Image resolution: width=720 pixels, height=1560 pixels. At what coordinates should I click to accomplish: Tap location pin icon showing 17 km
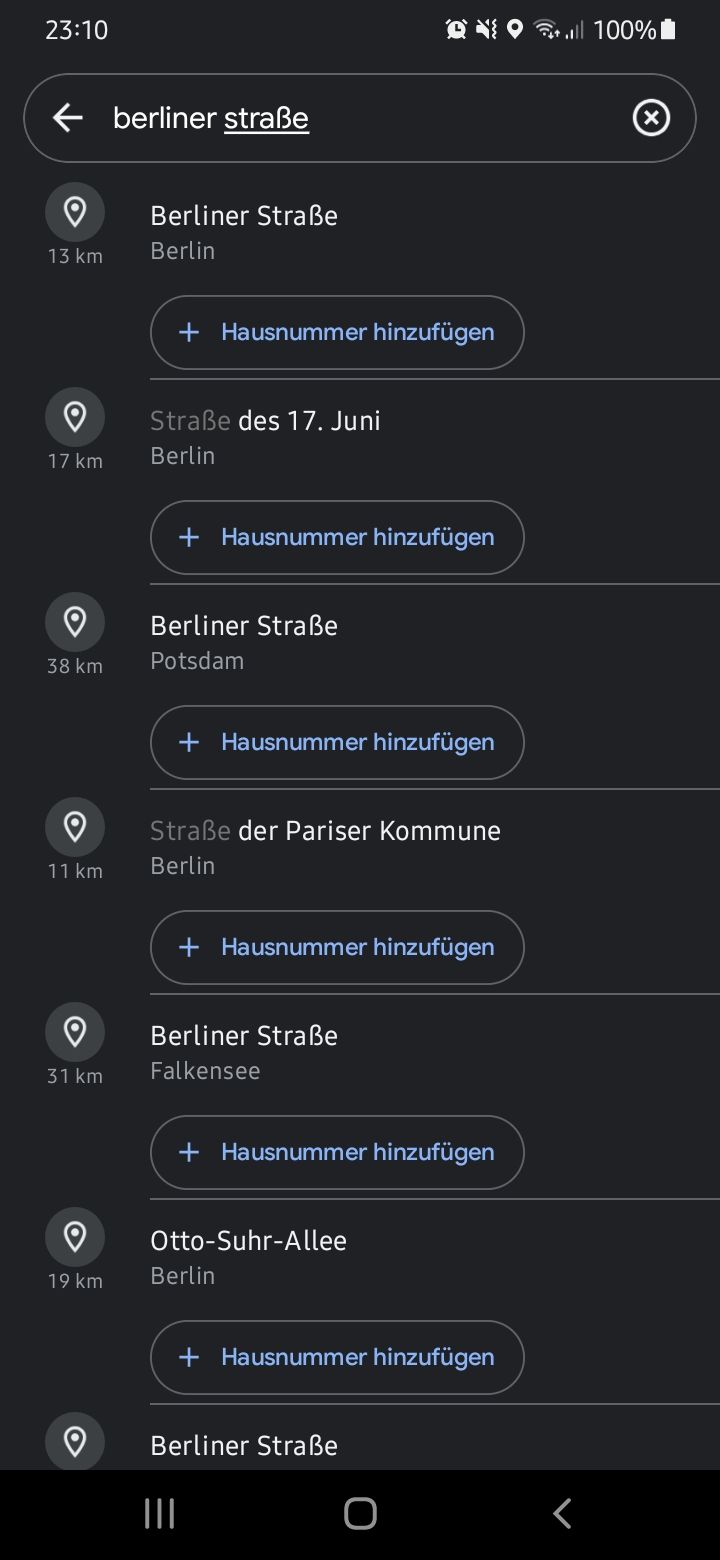pyautogui.click(x=75, y=417)
